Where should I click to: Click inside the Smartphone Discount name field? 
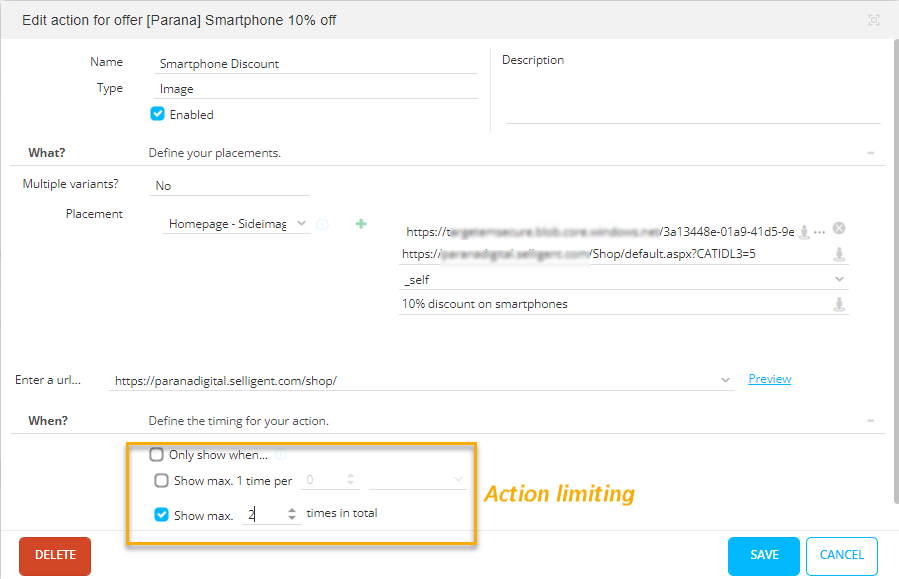(315, 64)
